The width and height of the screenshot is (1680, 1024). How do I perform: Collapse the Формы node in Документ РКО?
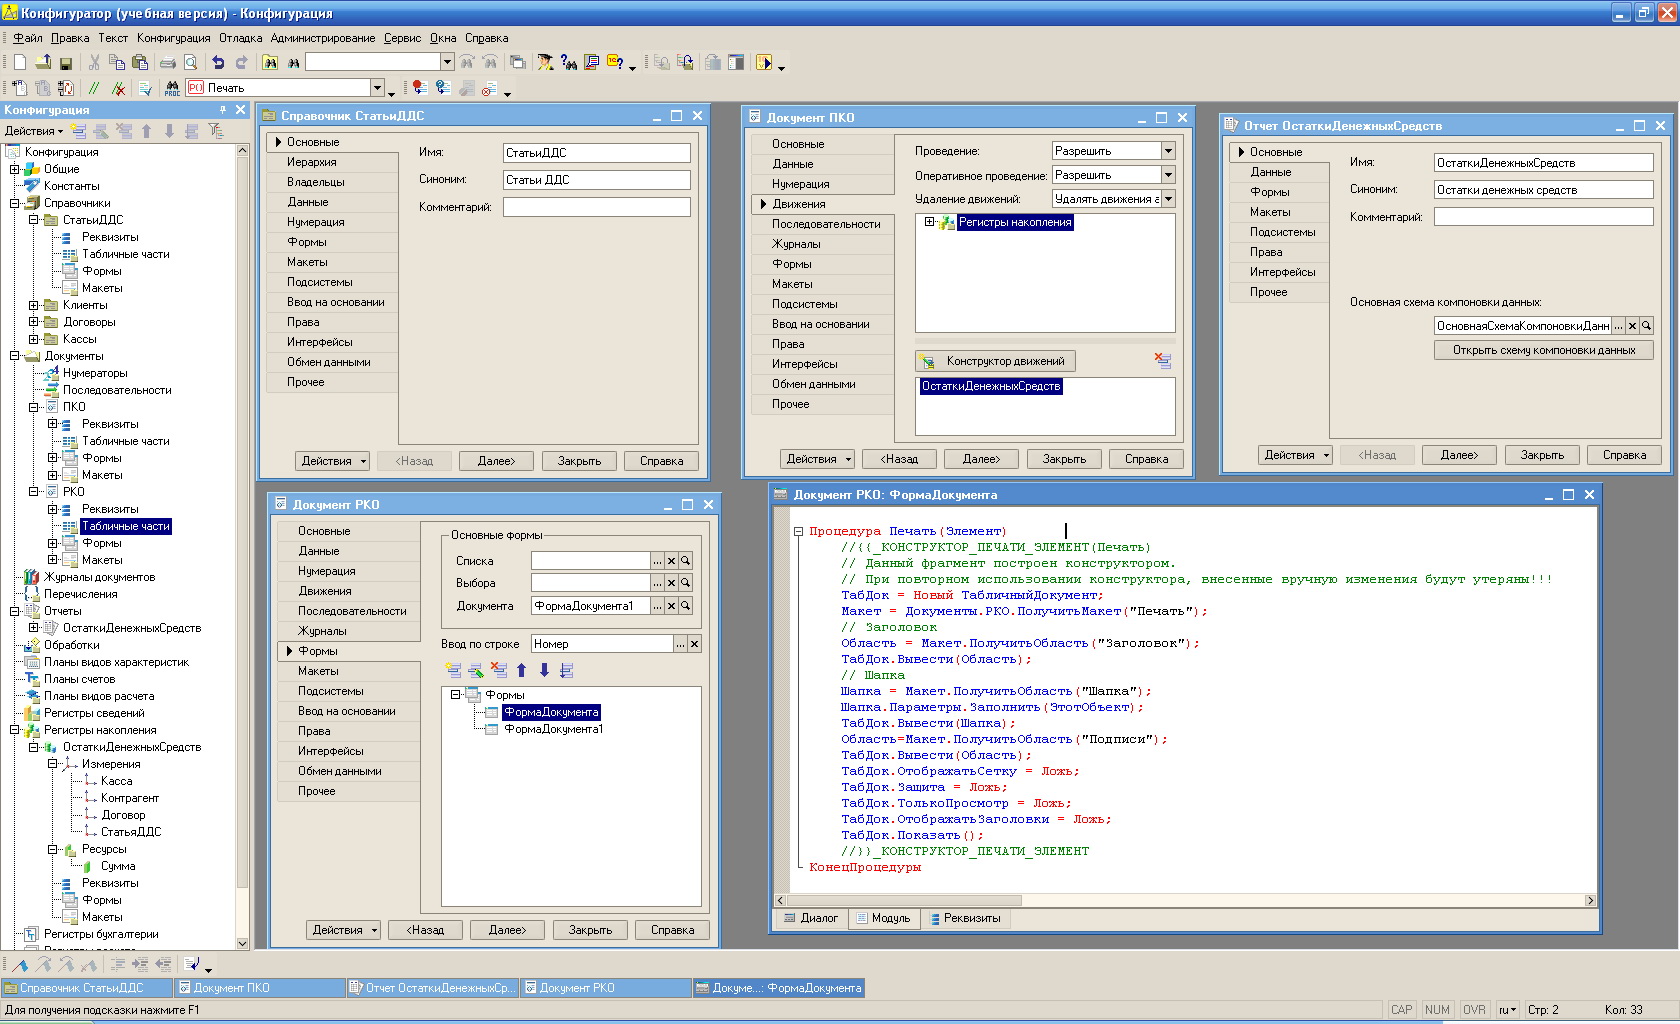(x=456, y=695)
